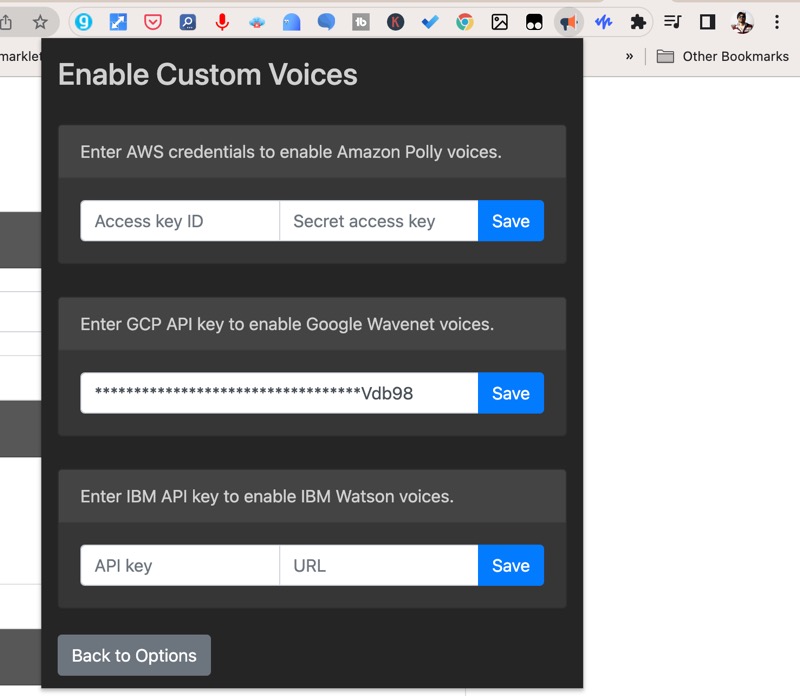Open the profile avatar menu
The width and height of the screenshot is (800, 696).
click(x=742, y=22)
